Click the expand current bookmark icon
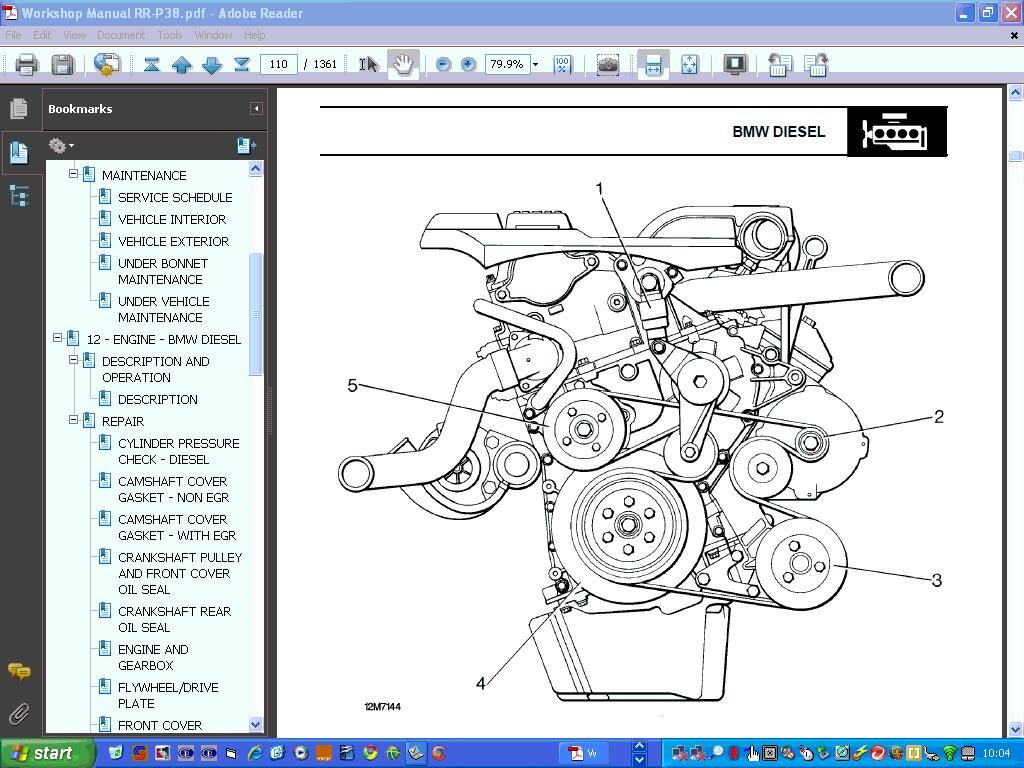The height and width of the screenshot is (768, 1024). [x=246, y=146]
